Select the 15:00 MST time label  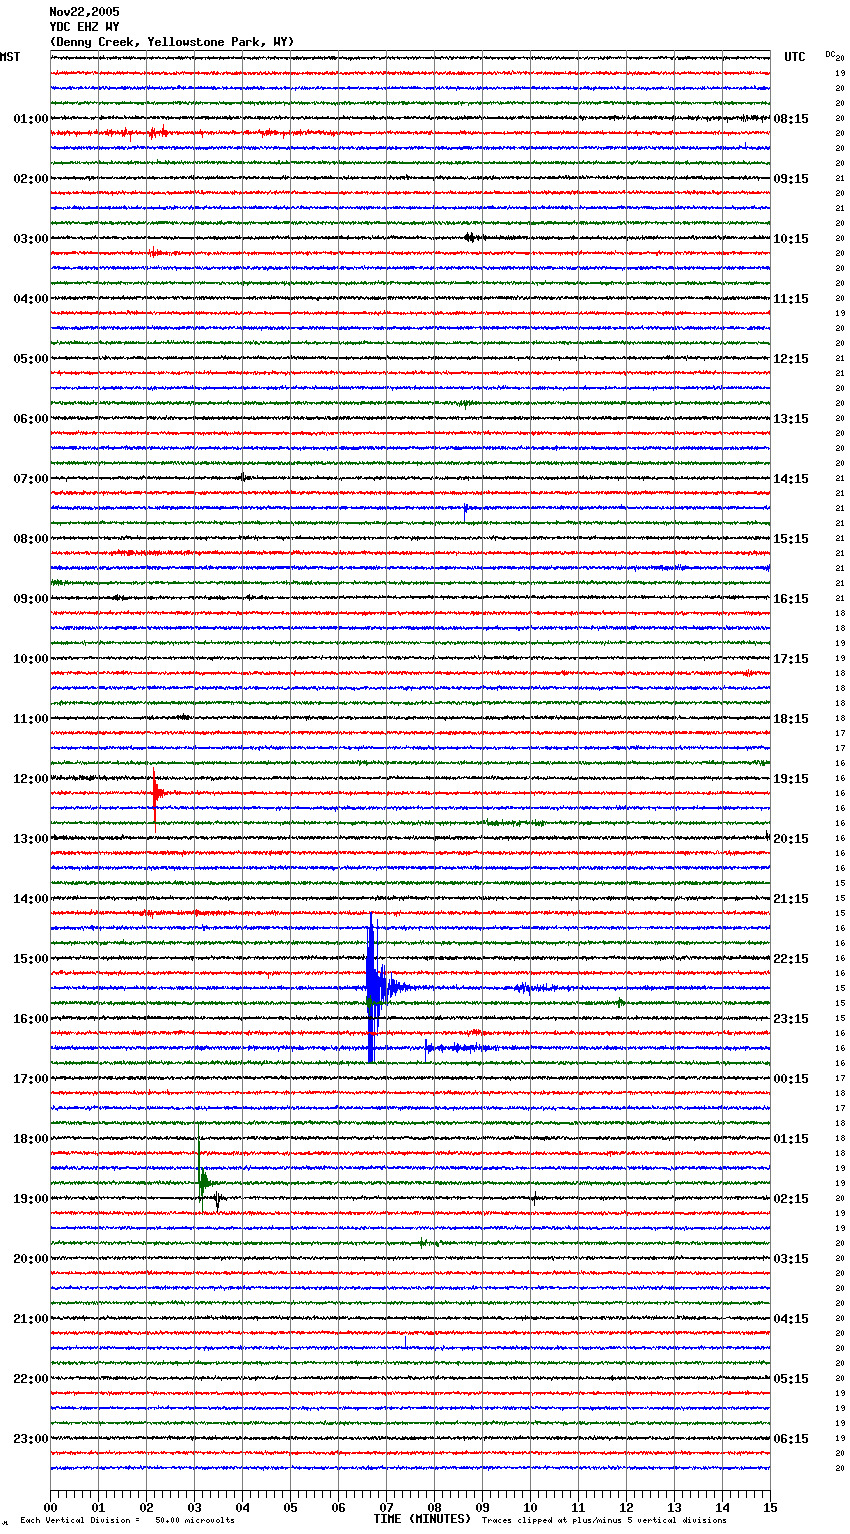(x=30, y=959)
